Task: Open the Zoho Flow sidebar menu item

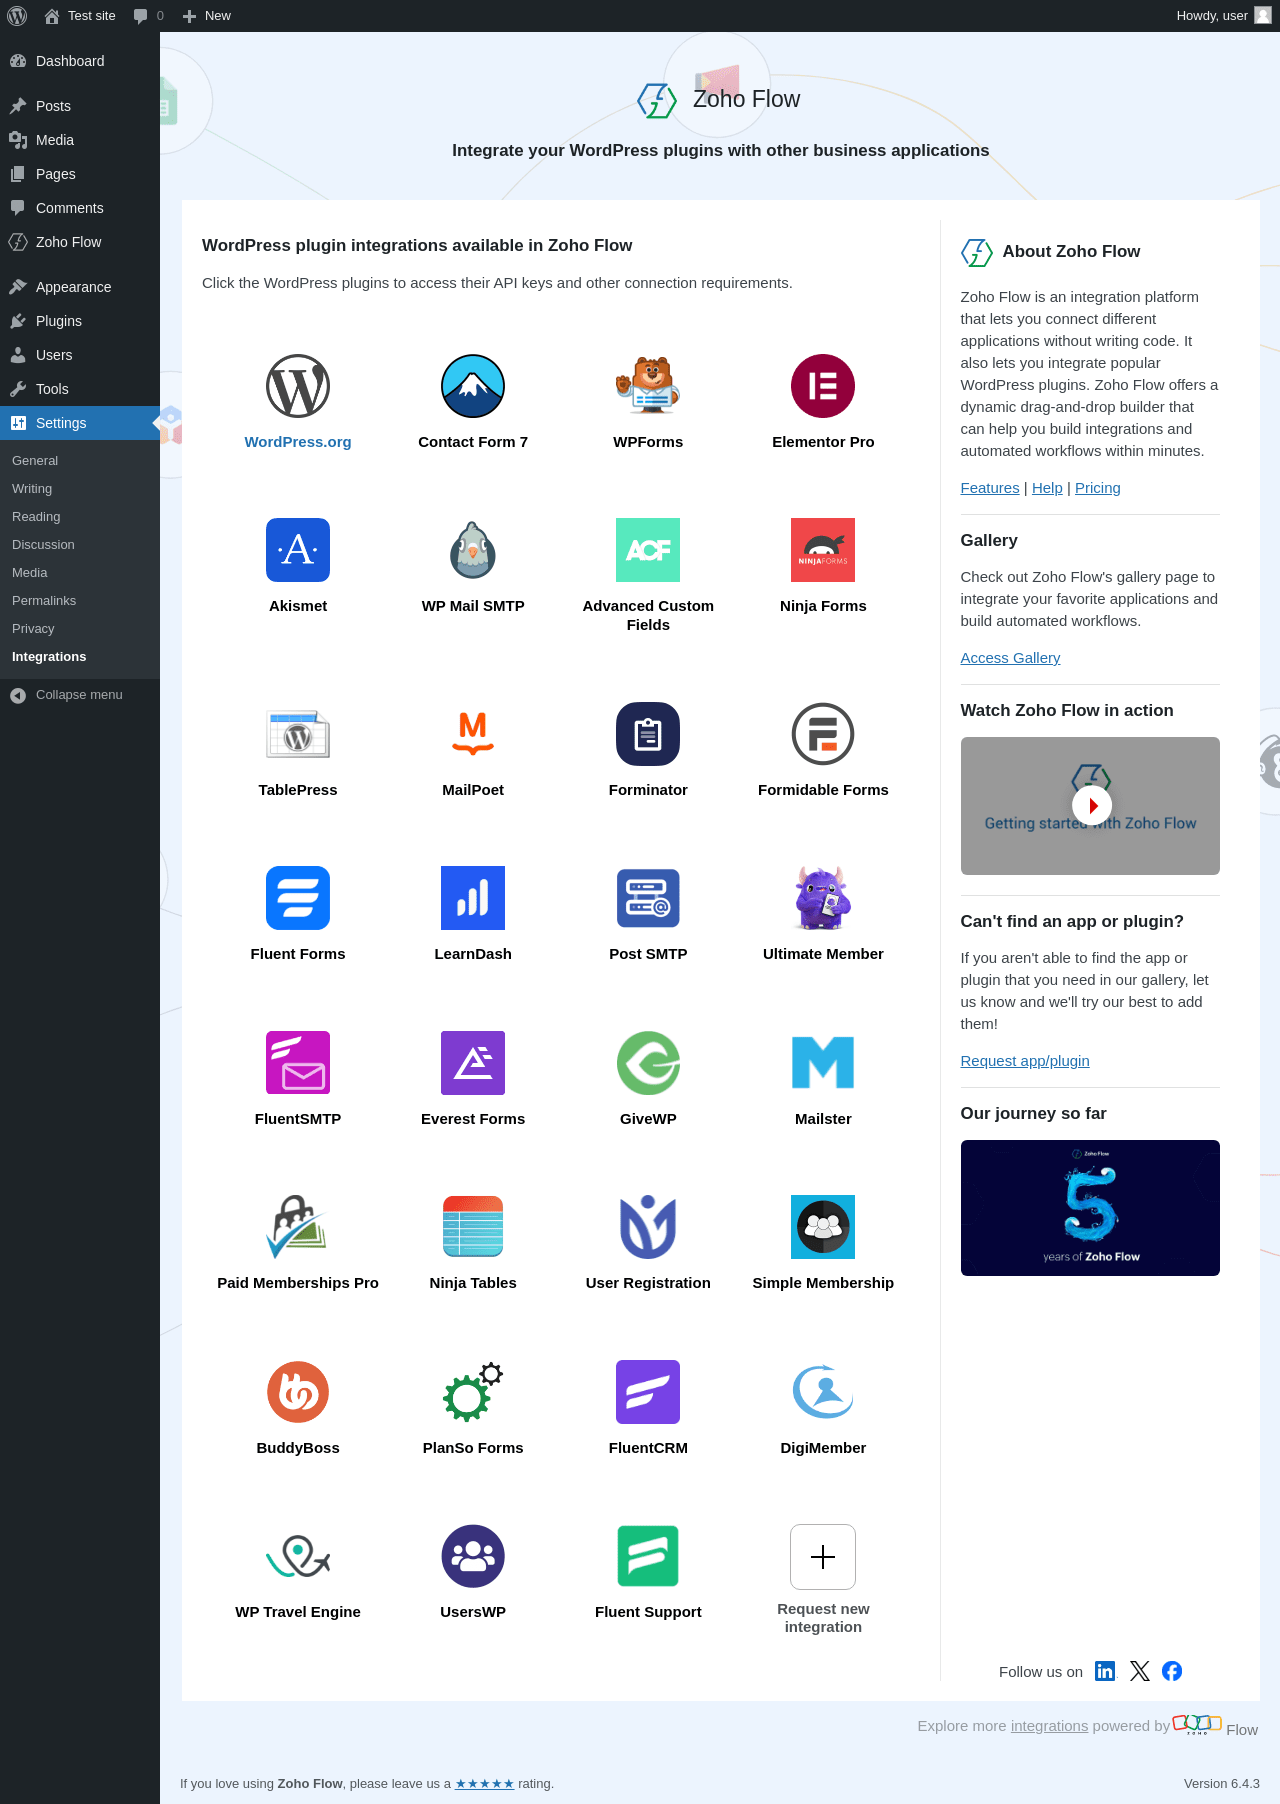Action: (x=80, y=242)
